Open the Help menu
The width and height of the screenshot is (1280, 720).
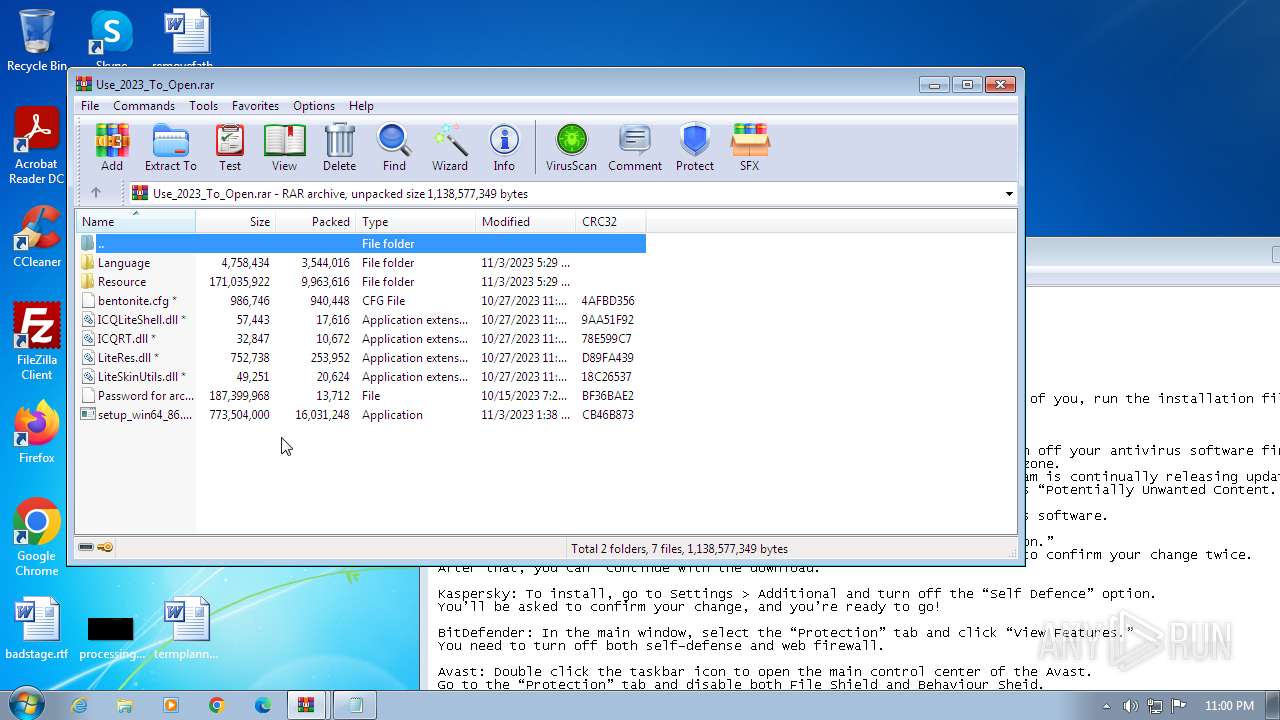point(361,106)
